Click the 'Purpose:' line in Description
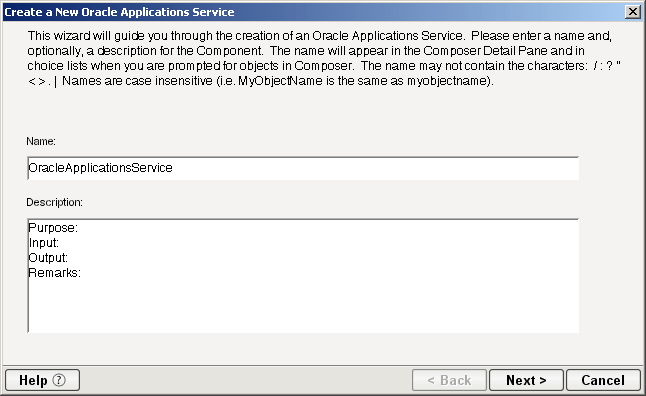 tap(53, 228)
